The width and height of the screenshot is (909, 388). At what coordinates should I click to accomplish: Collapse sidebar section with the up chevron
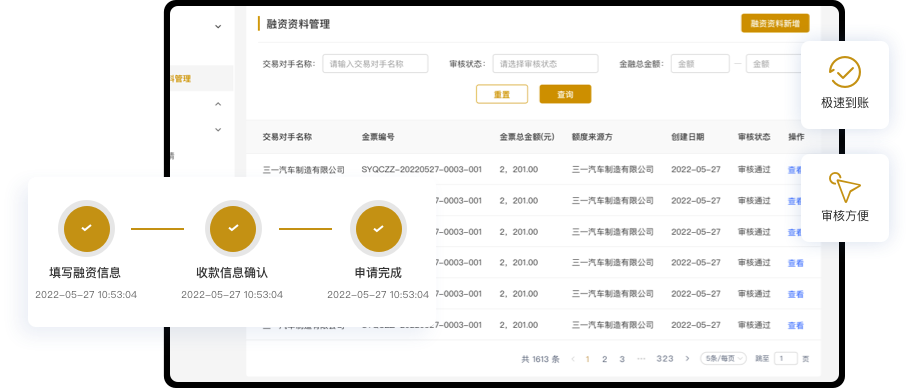click(218, 104)
